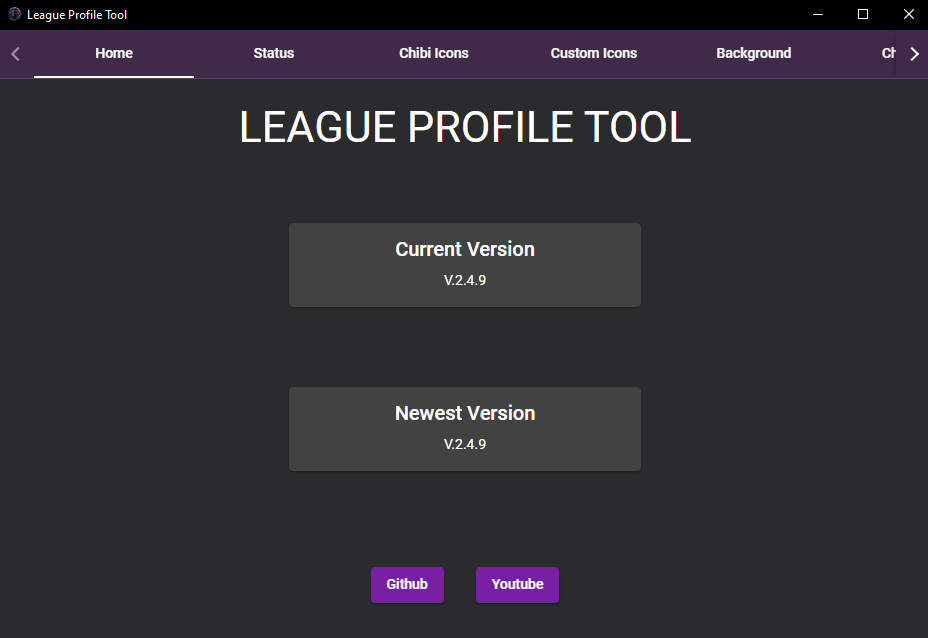
Task: Open Github from the Github button
Action: (x=407, y=584)
